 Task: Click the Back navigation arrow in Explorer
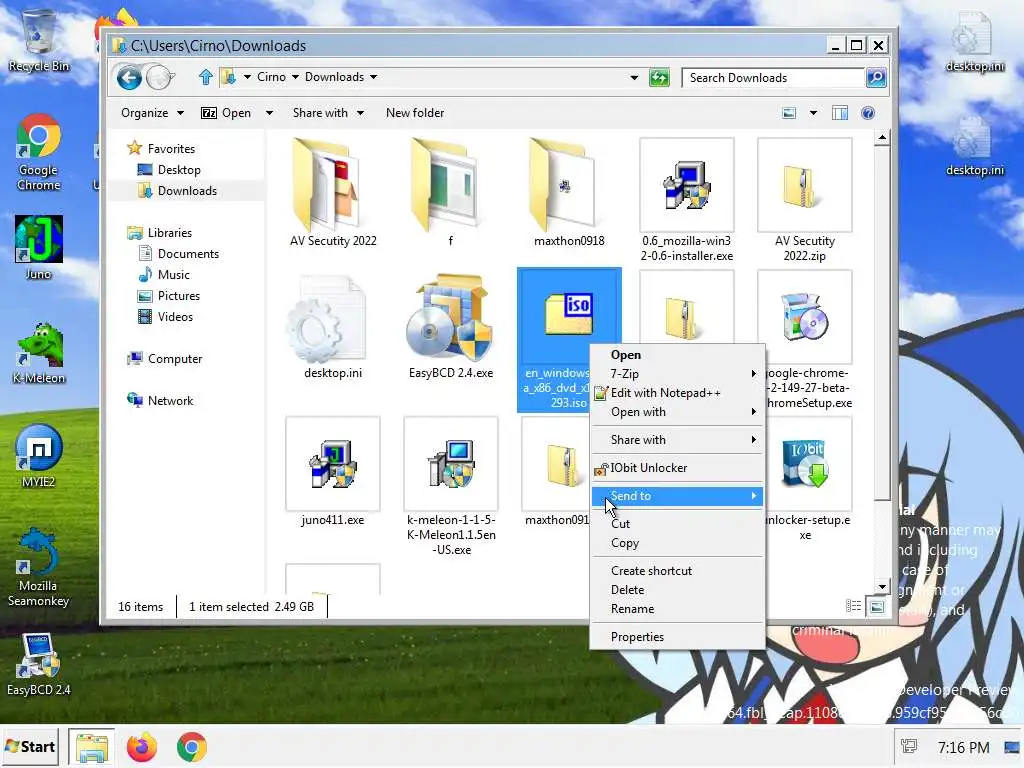[129, 78]
